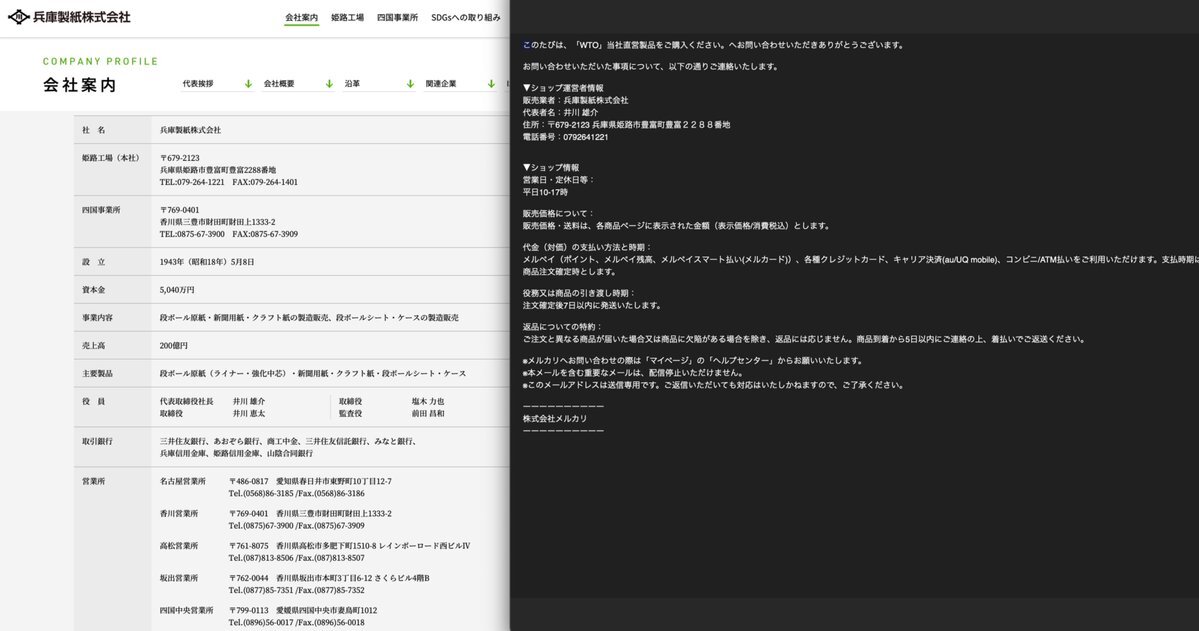Select the 設立 row label
The image size is (1199, 631).
click(x=94, y=262)
